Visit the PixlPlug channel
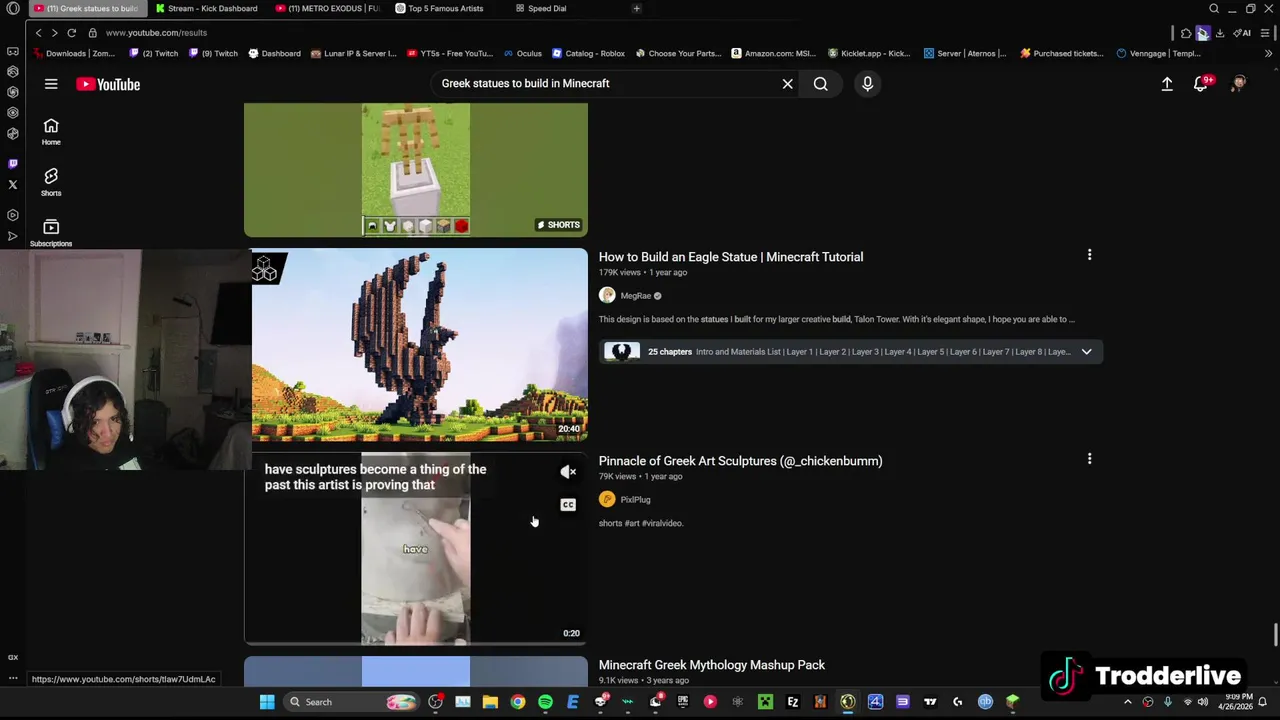 635,500
